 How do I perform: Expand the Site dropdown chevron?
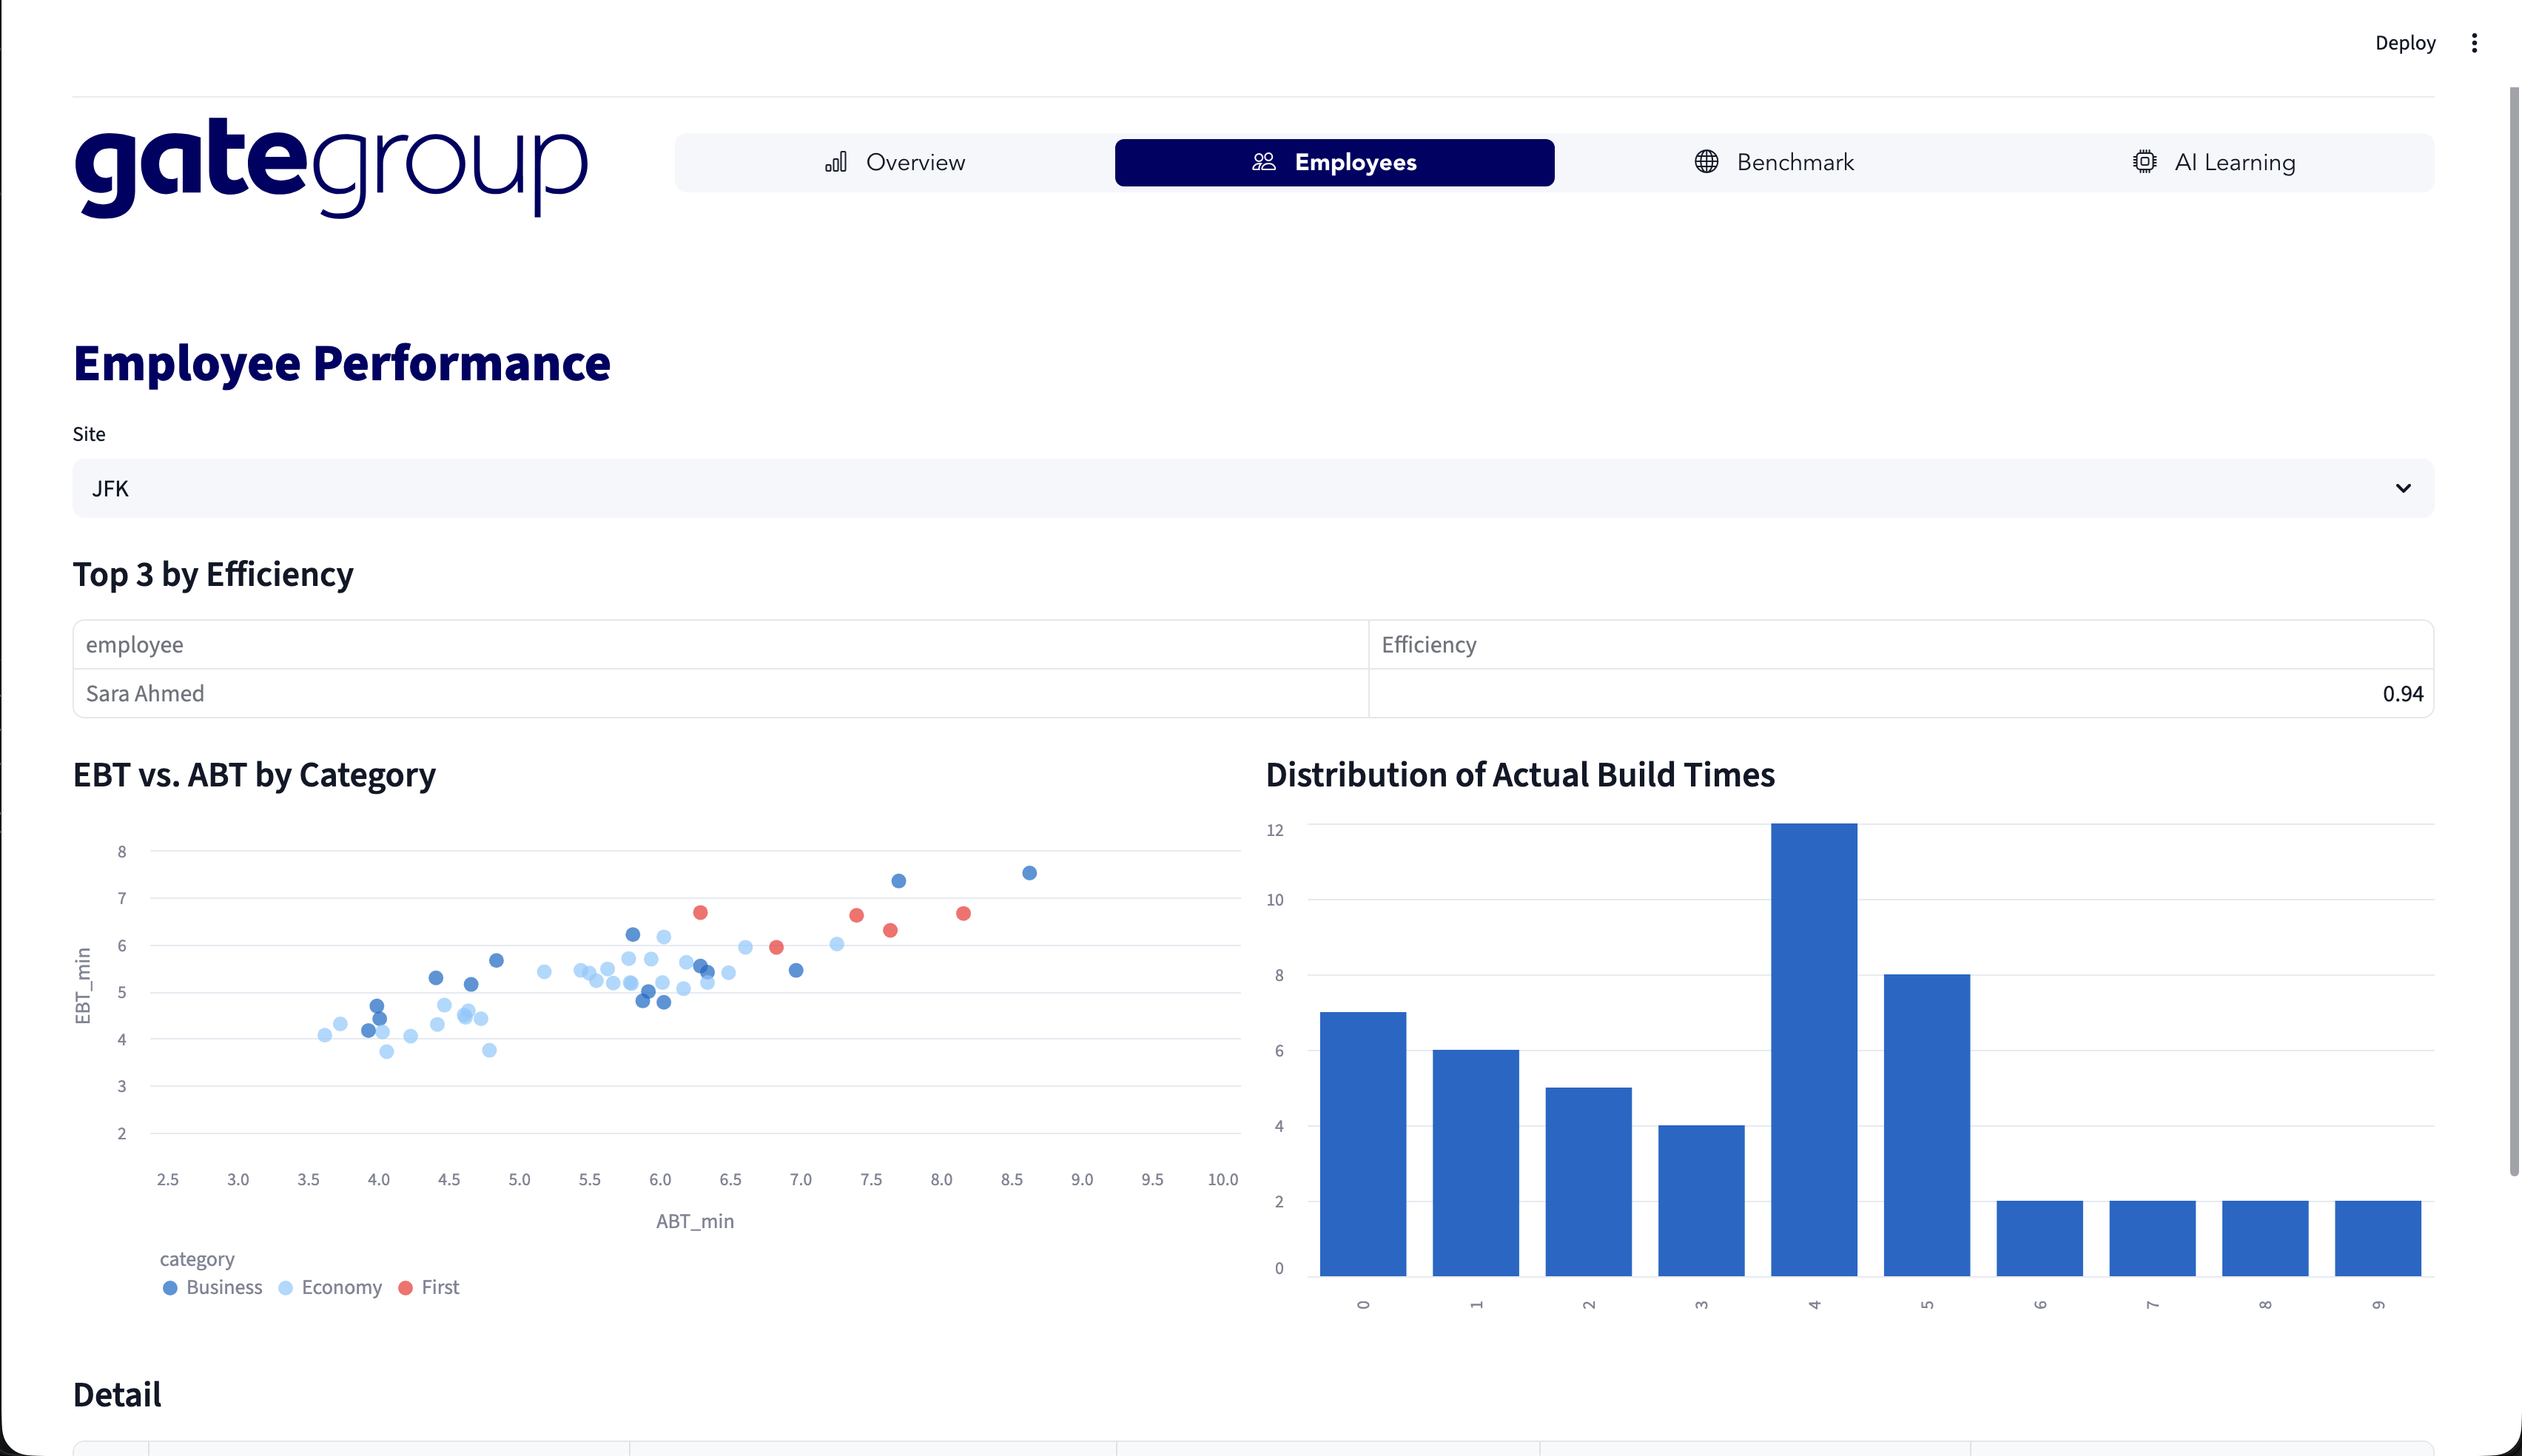pos(2402,489)
